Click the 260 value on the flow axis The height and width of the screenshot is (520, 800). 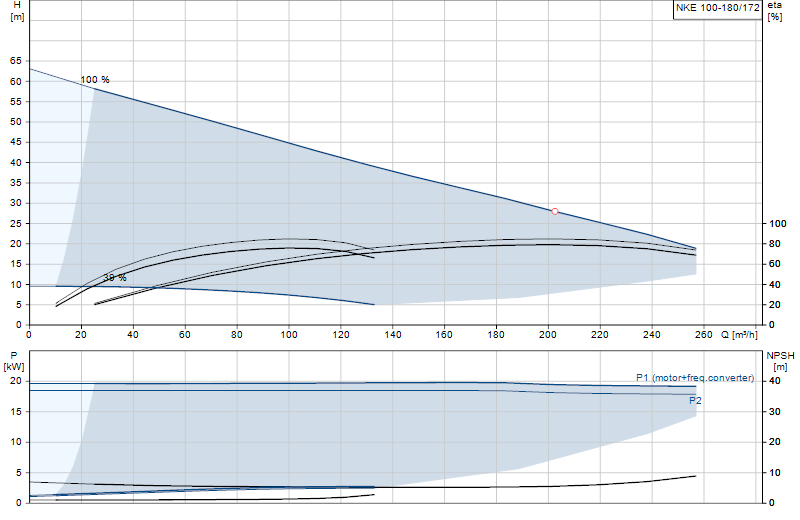click(x=704, y=335)
